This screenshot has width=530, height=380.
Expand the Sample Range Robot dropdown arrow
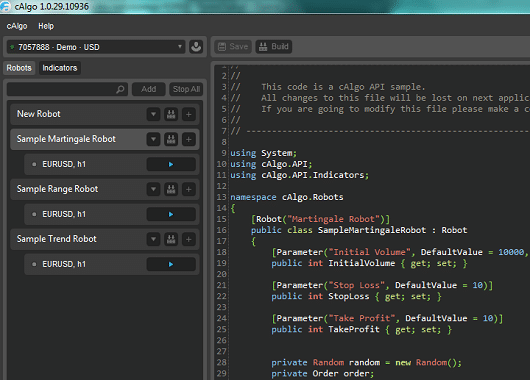coord(153,189)
